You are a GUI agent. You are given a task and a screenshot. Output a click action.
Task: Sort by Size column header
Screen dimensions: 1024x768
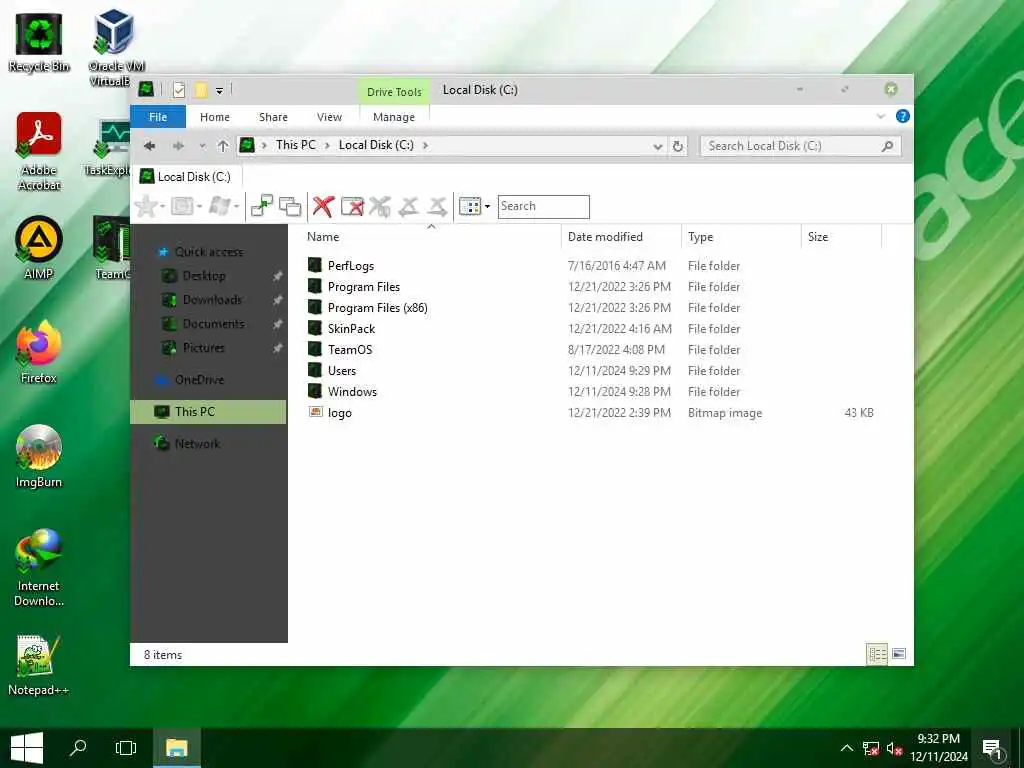tap(841, 236)
